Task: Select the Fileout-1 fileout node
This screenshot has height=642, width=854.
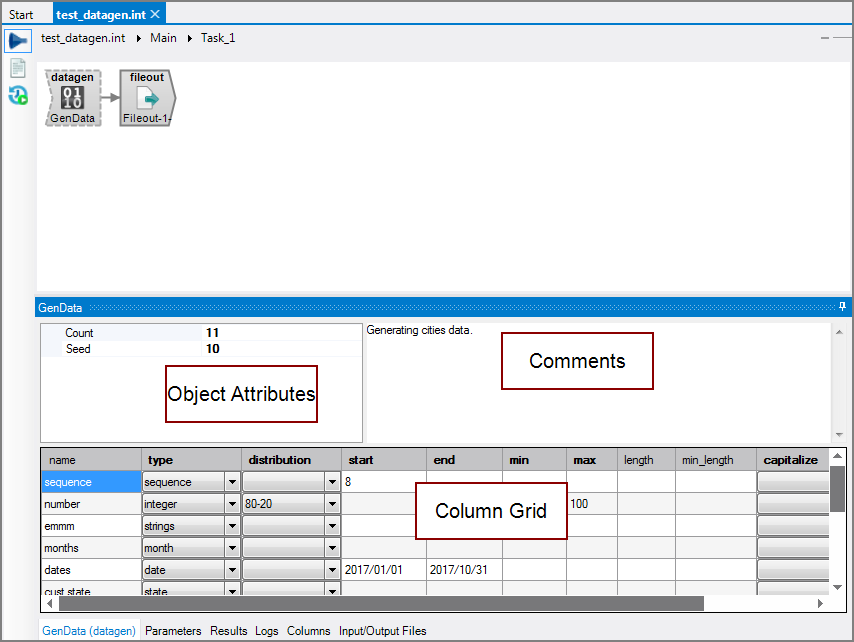Action: (146, 98)
